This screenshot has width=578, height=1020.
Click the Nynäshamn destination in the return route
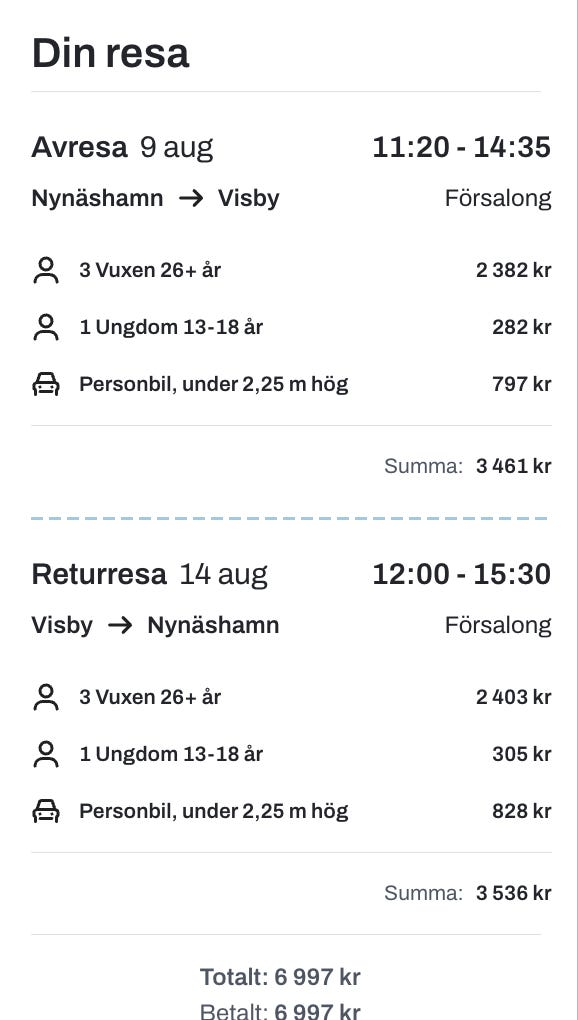point(213,625)
